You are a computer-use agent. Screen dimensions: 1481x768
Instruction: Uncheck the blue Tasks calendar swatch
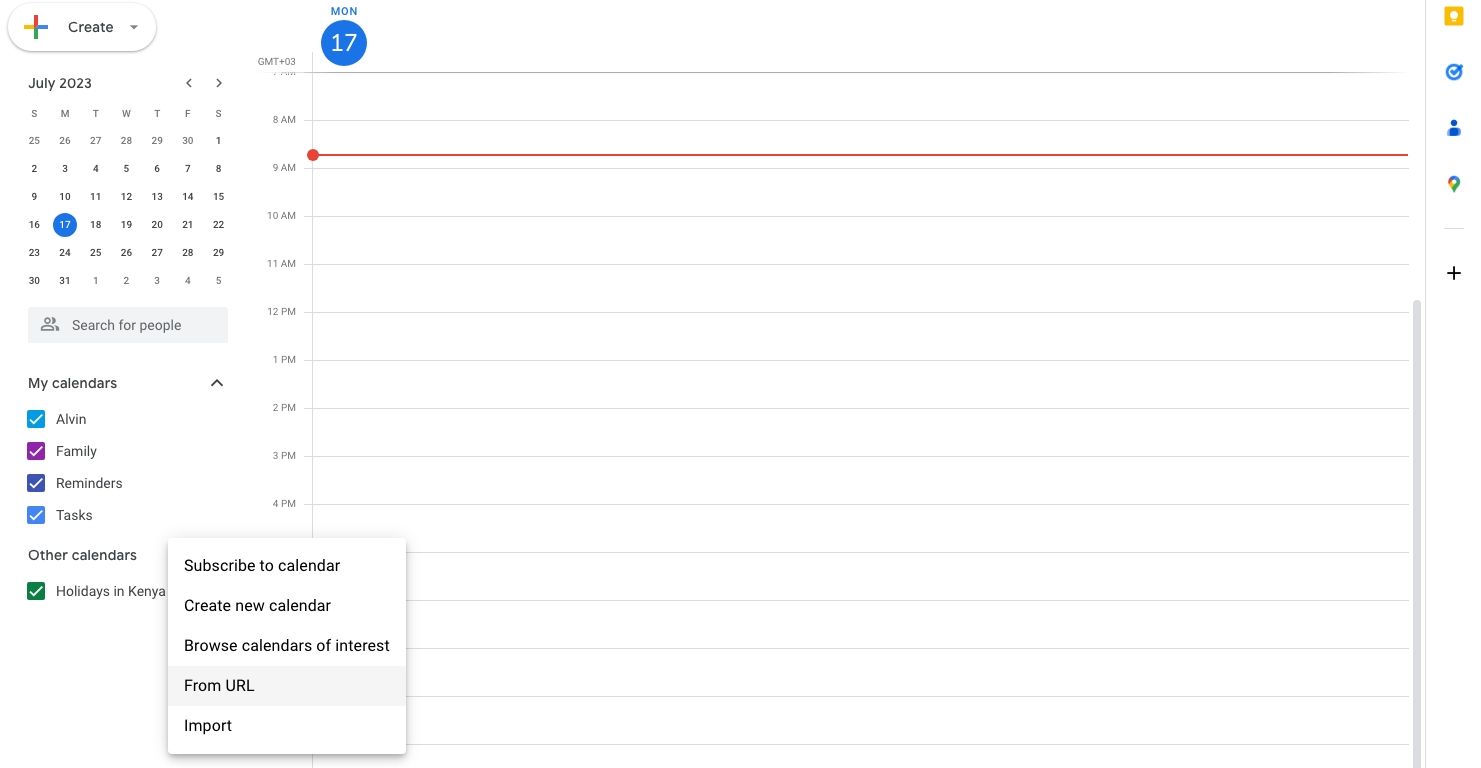pyautogui.click(x=36, y=515)
